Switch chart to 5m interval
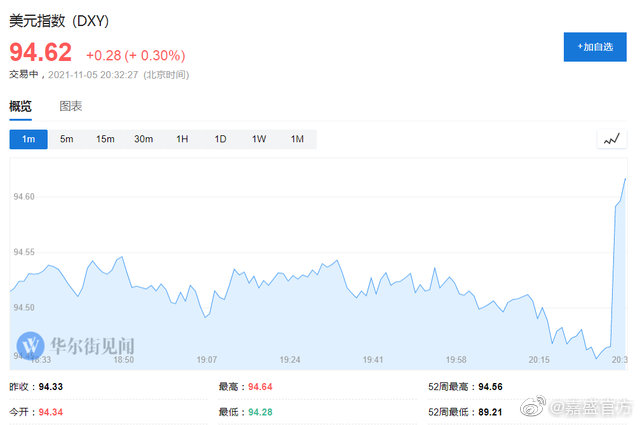The width and height of the screenshot is (640, 425). coord(66,139)
